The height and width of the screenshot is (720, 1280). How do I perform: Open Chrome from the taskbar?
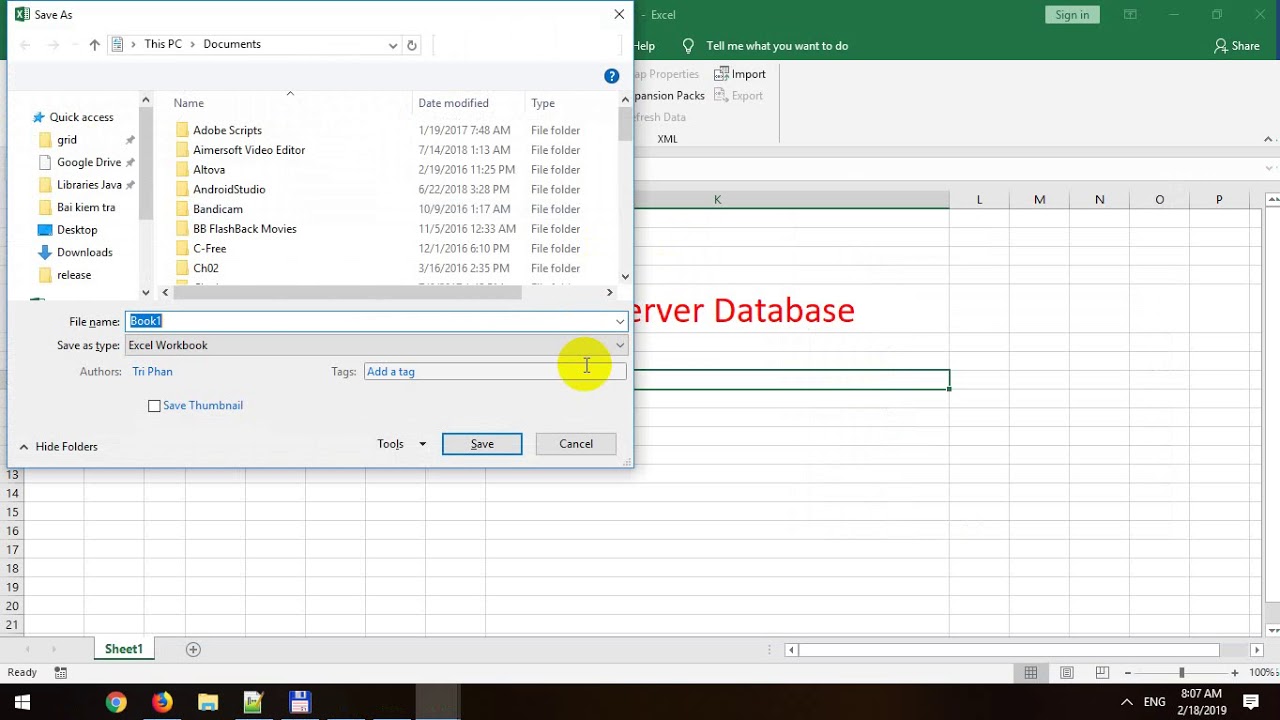point(116,702)
